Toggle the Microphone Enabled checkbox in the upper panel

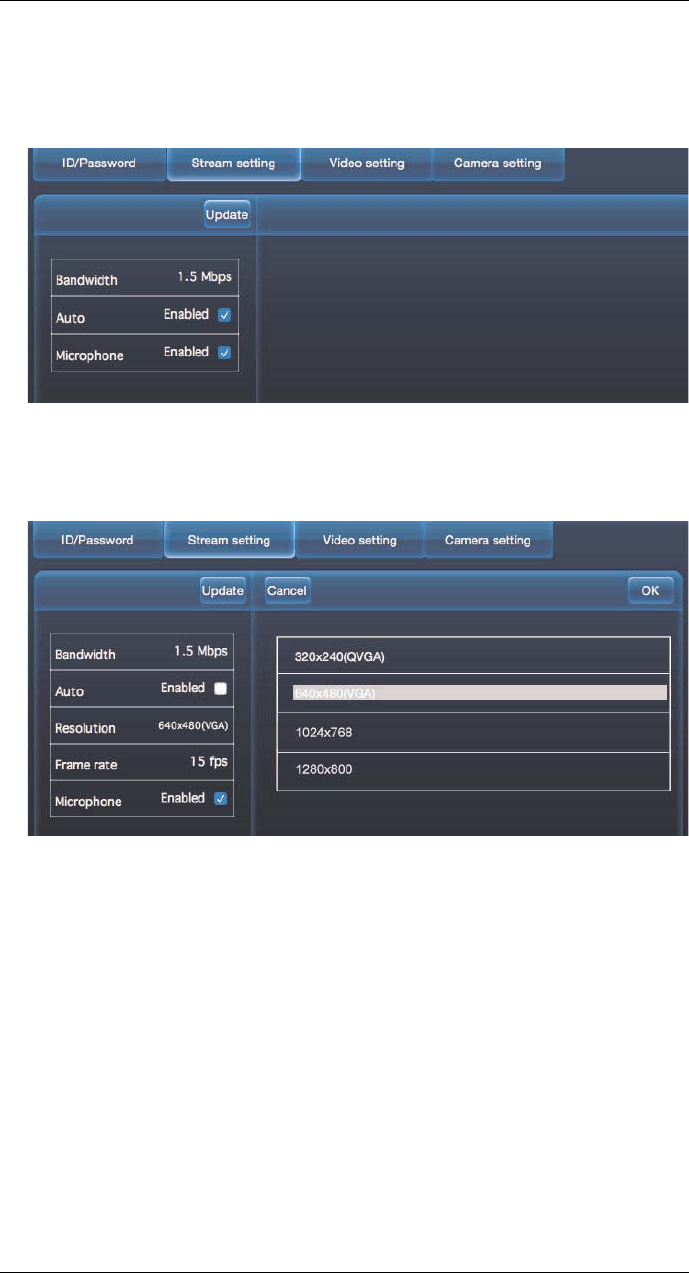click(224, 352)
